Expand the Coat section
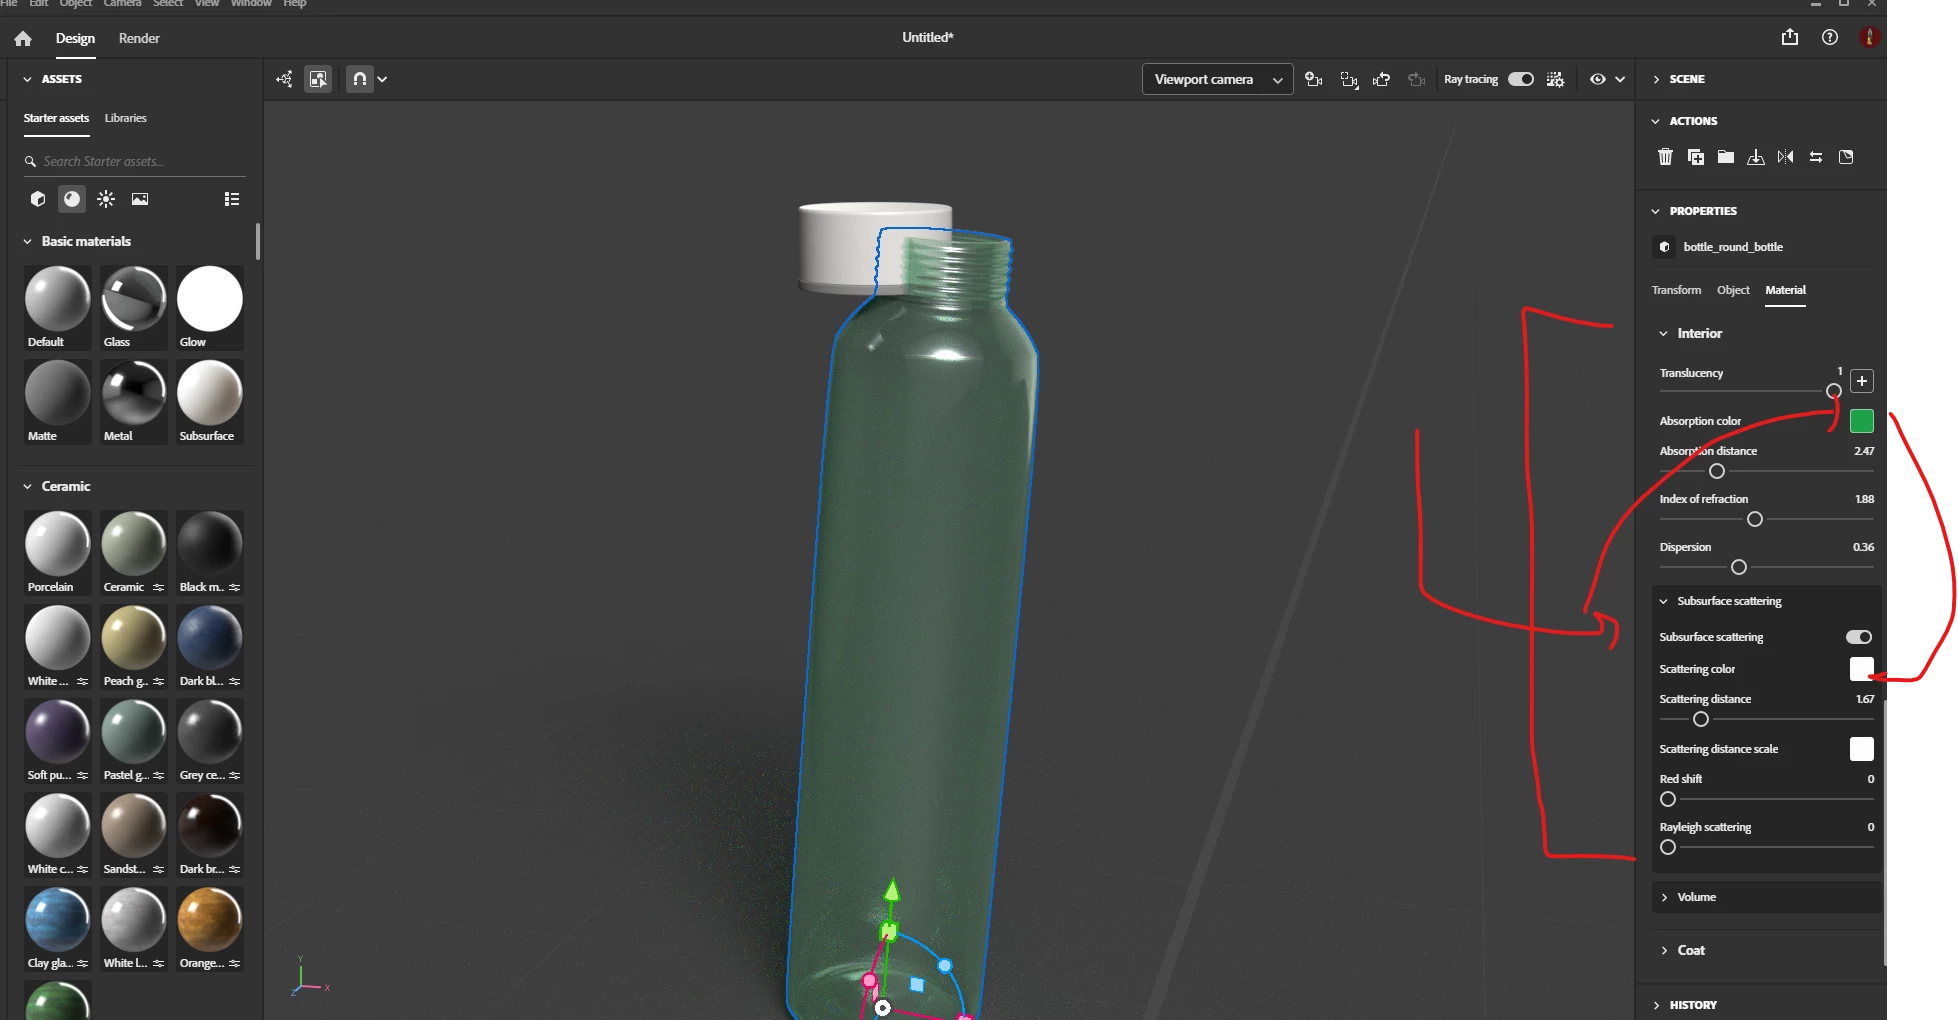Viewport: 1958px width, 1020px height. tap(1664, 950)
